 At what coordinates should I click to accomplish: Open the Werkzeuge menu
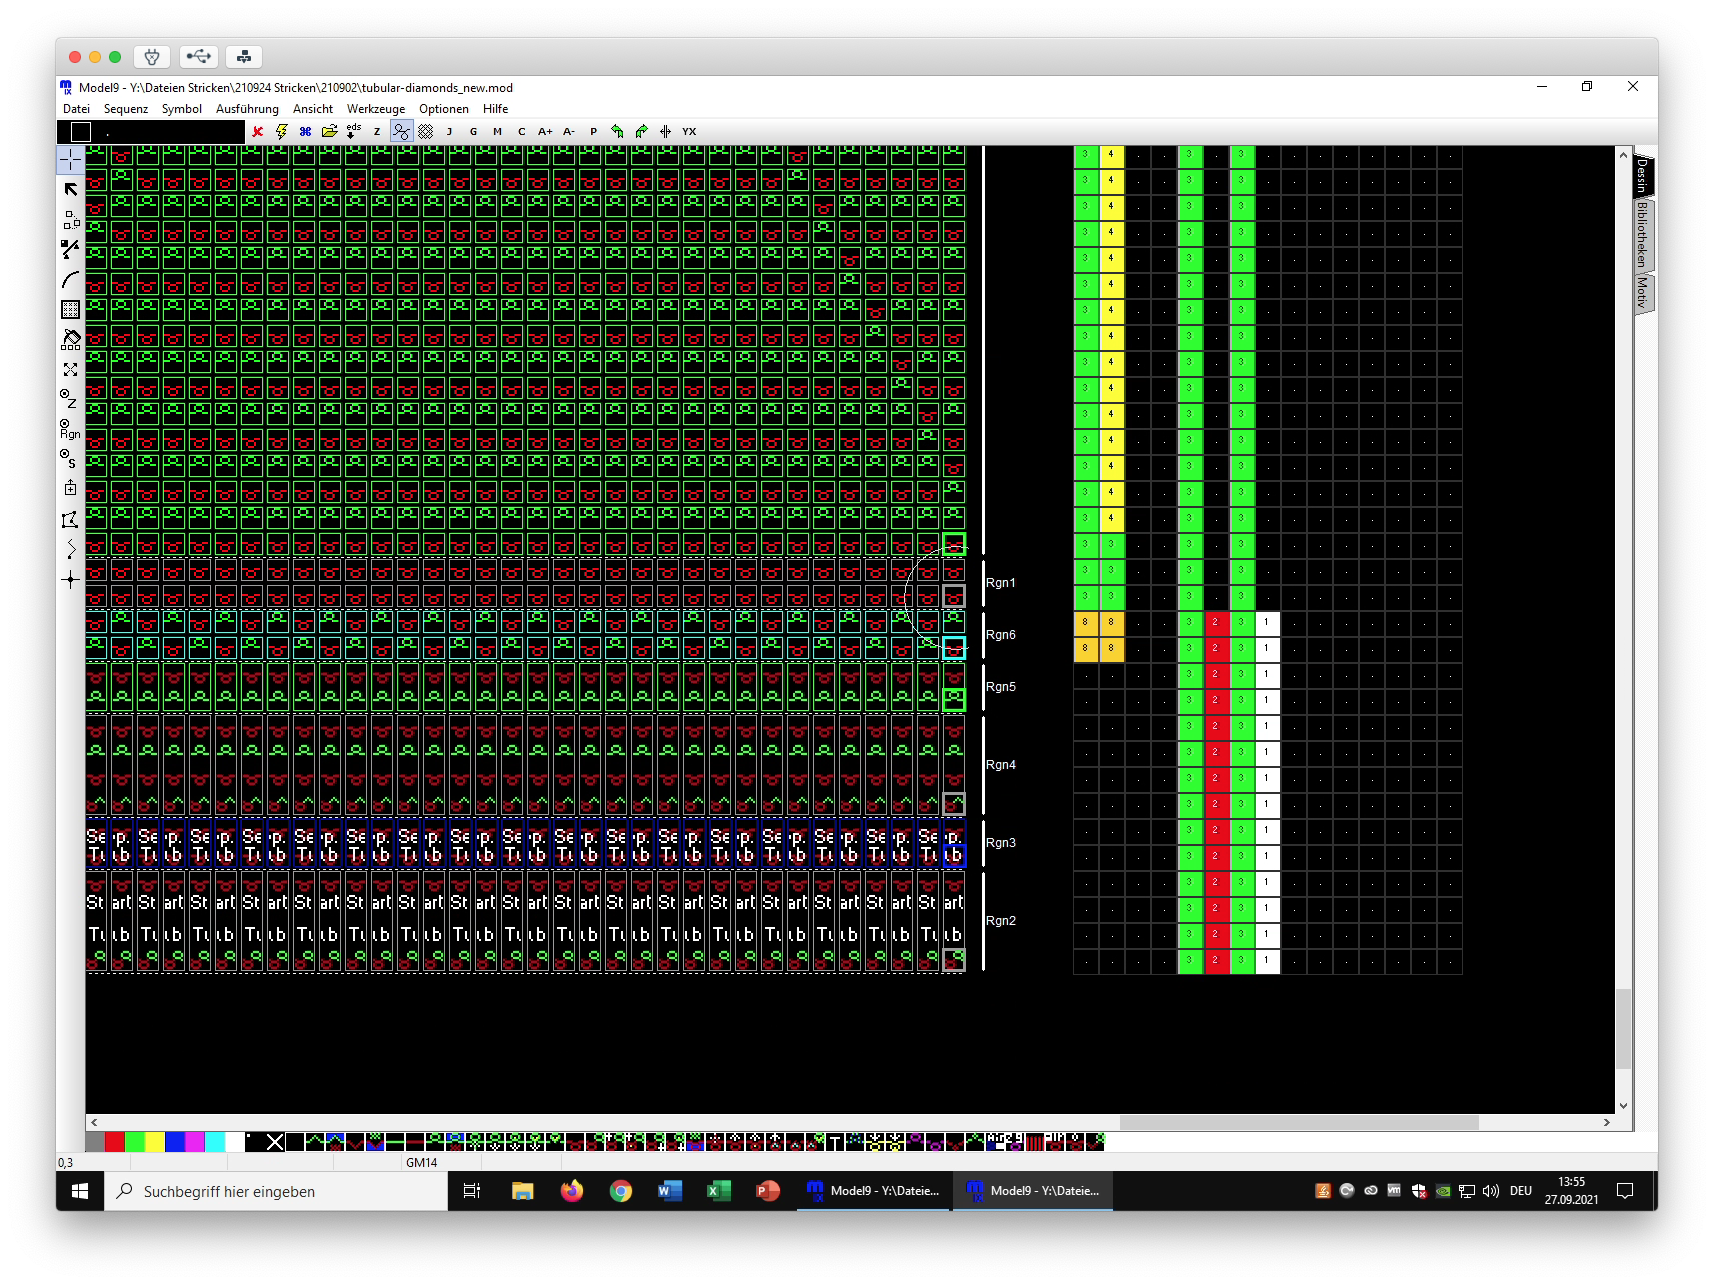(375, 109)
